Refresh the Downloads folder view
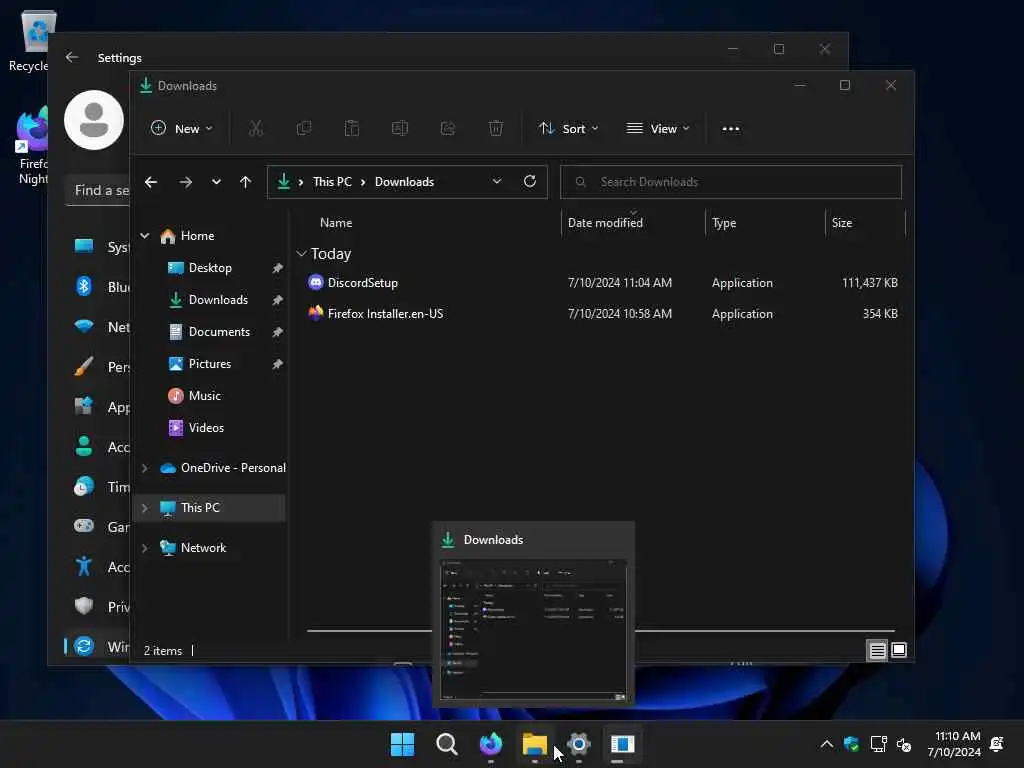This screenshot has width=1024, height=768. 530,182
